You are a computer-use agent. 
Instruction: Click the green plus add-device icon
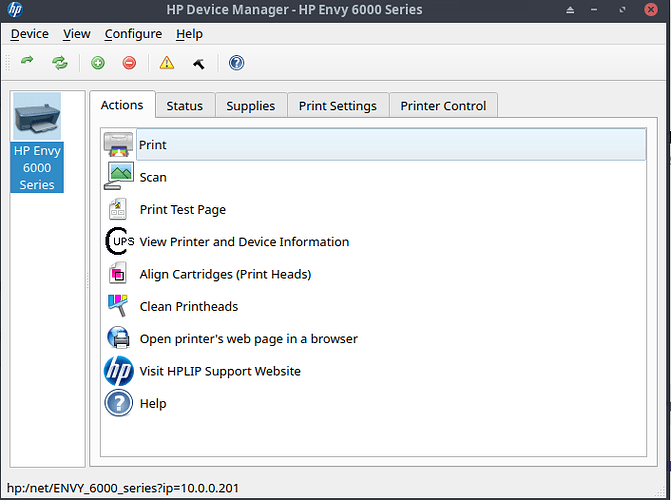click(x=98, y=63)
